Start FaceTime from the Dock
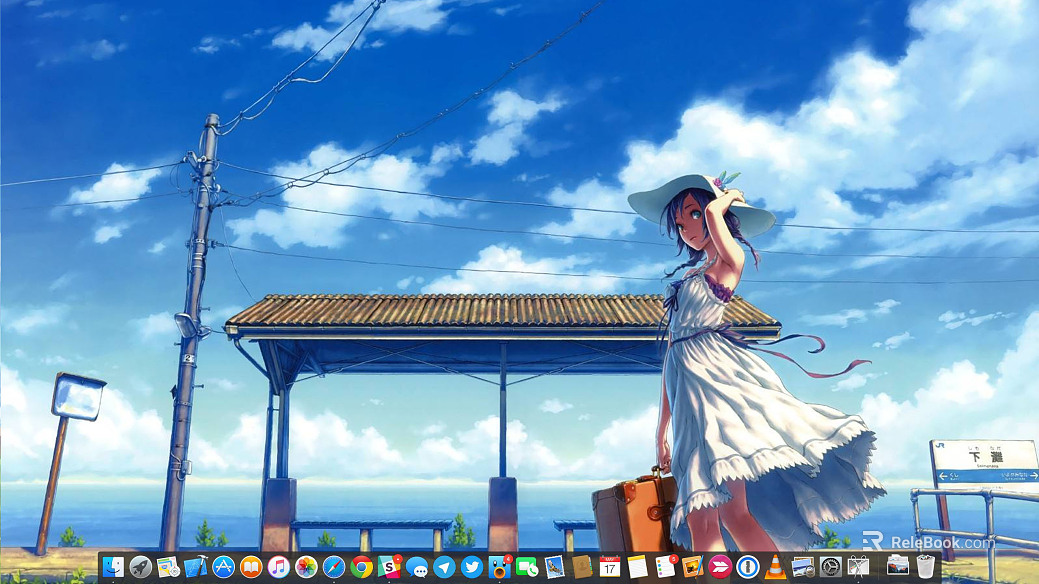Screen dimensions: 1039x584 [527, 567]
